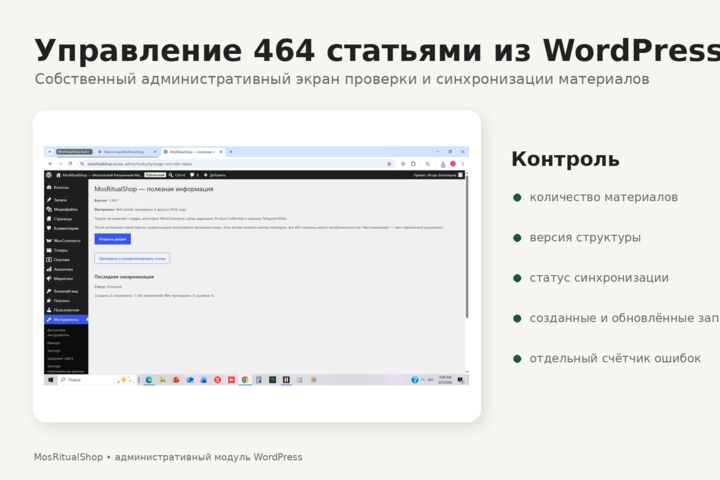The image size is (720, 480).
Task: Expand the tab search dropdown arrow
Action: point(50,152)
